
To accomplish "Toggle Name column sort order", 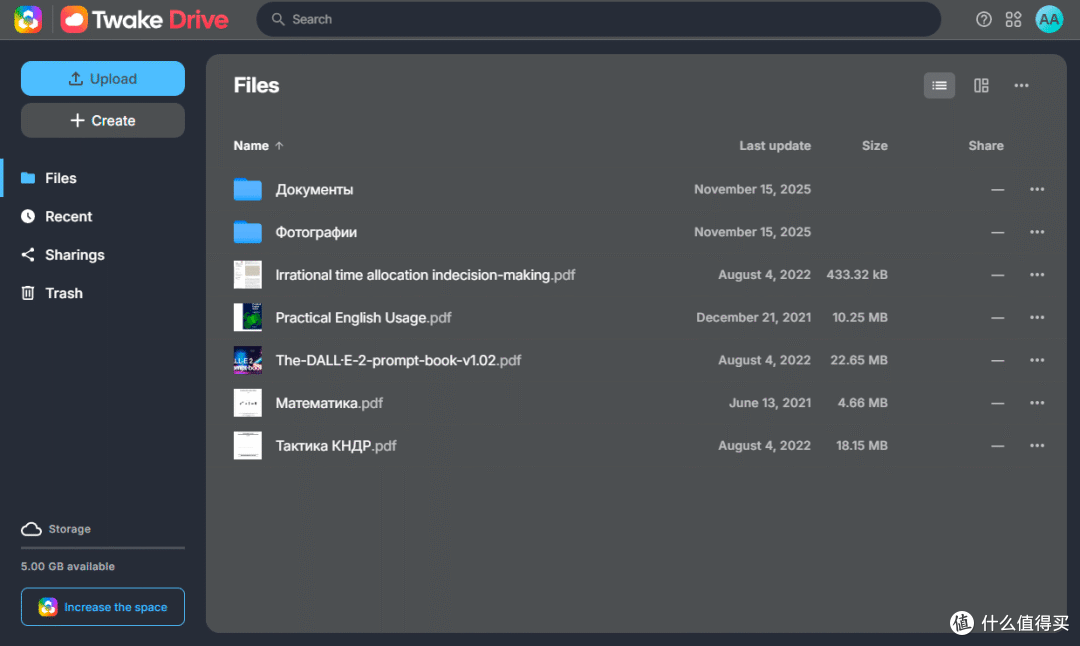I will pos(258,146).
